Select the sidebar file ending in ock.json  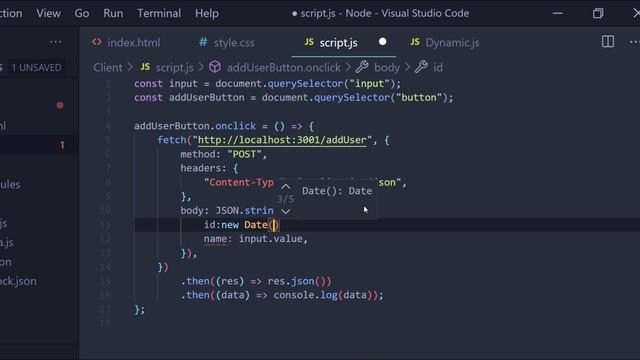pos(18,281)
